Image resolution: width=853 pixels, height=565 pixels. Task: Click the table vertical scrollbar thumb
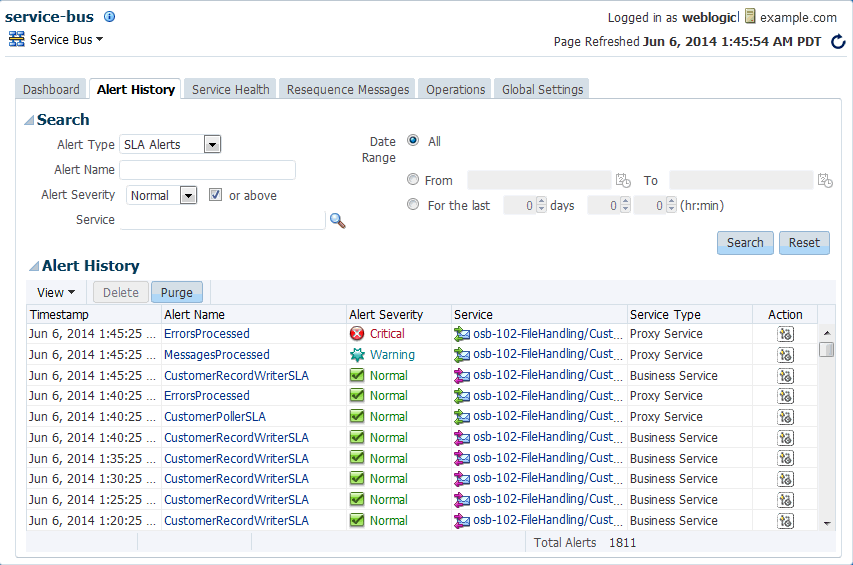coord(826,349)
